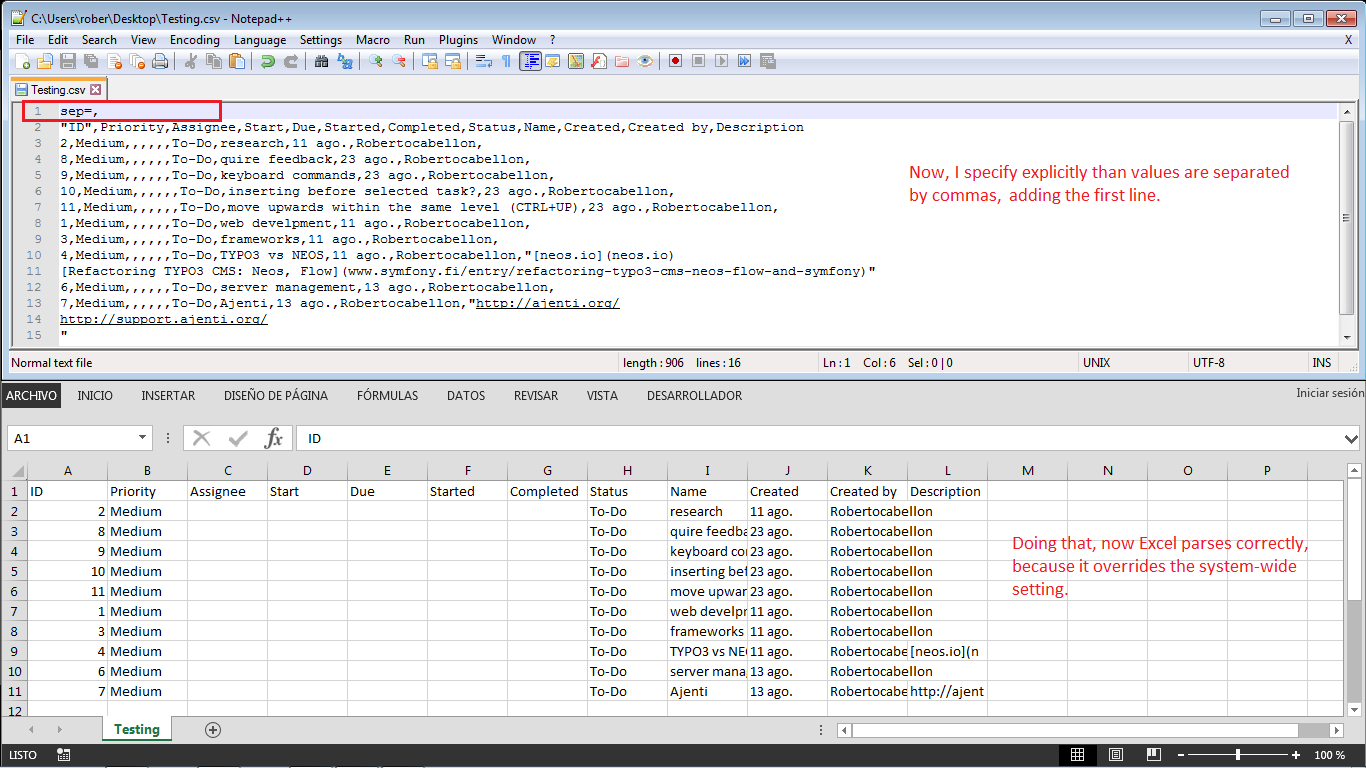Open the Macro menu
Image resolution: width=1366 pixels, height=768 pixels.
(x=373, y=40)
